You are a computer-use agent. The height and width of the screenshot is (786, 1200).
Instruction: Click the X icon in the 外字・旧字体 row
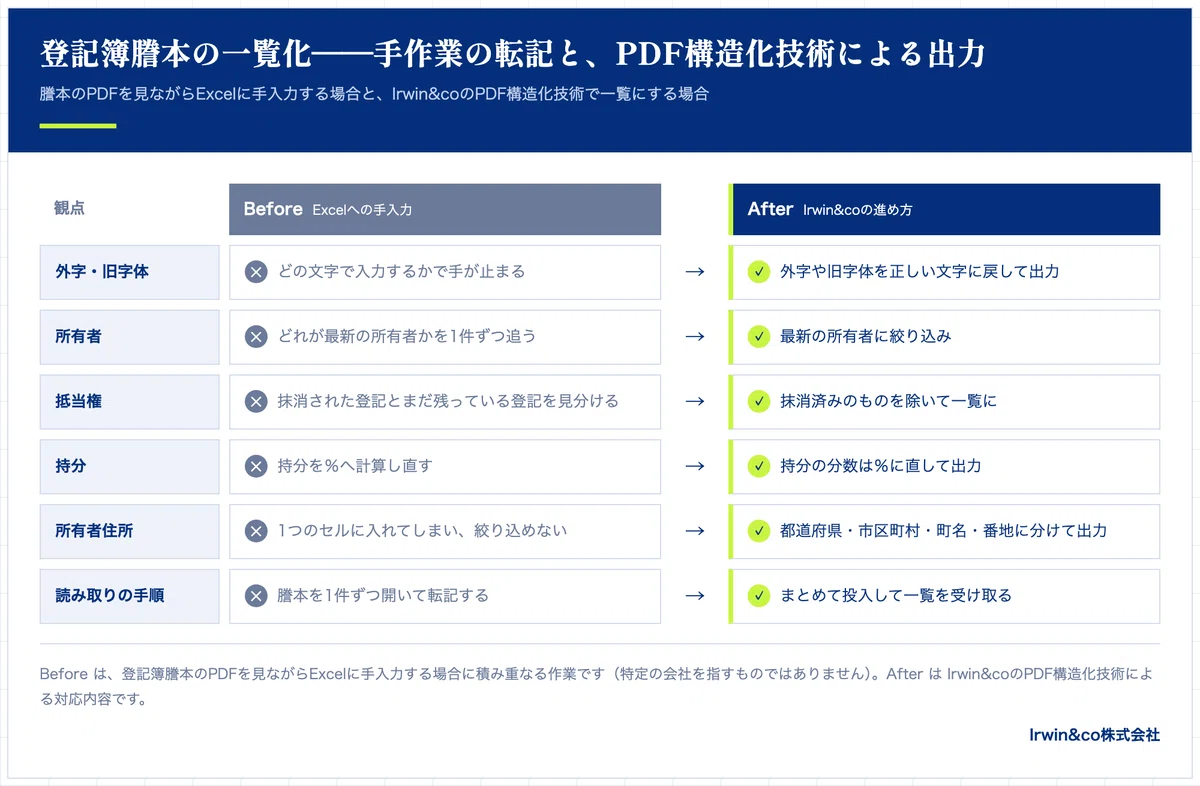[x=257, y=272]
